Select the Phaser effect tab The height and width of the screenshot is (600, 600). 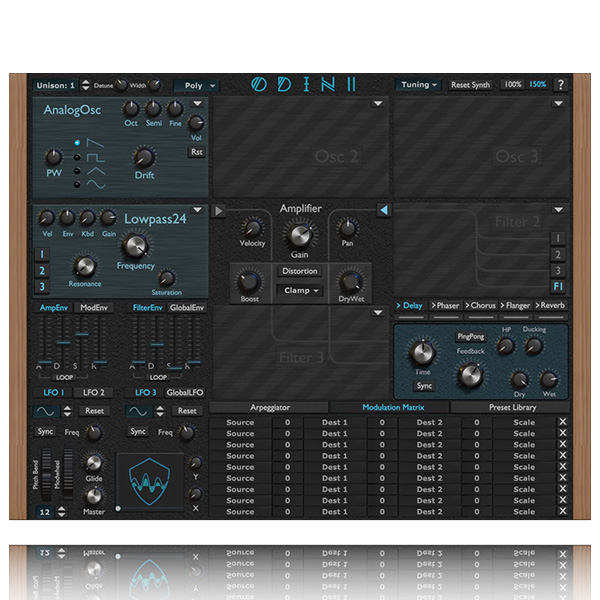[x=445, y=305]
